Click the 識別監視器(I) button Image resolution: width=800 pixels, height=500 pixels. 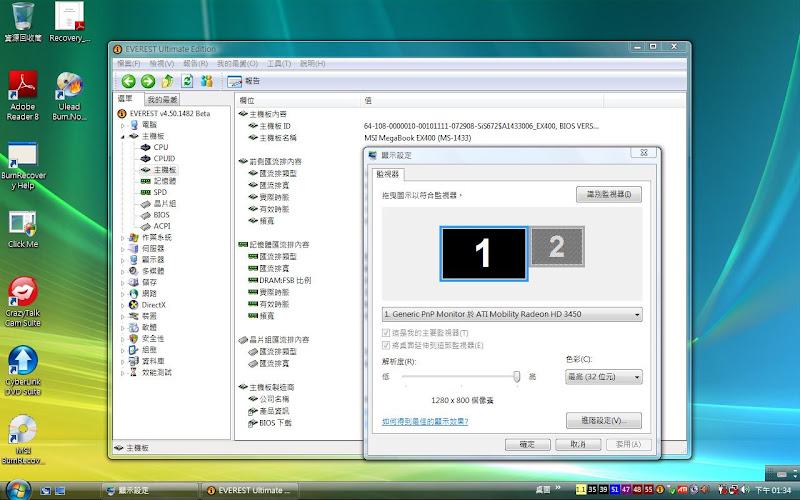tap(609, 194)
